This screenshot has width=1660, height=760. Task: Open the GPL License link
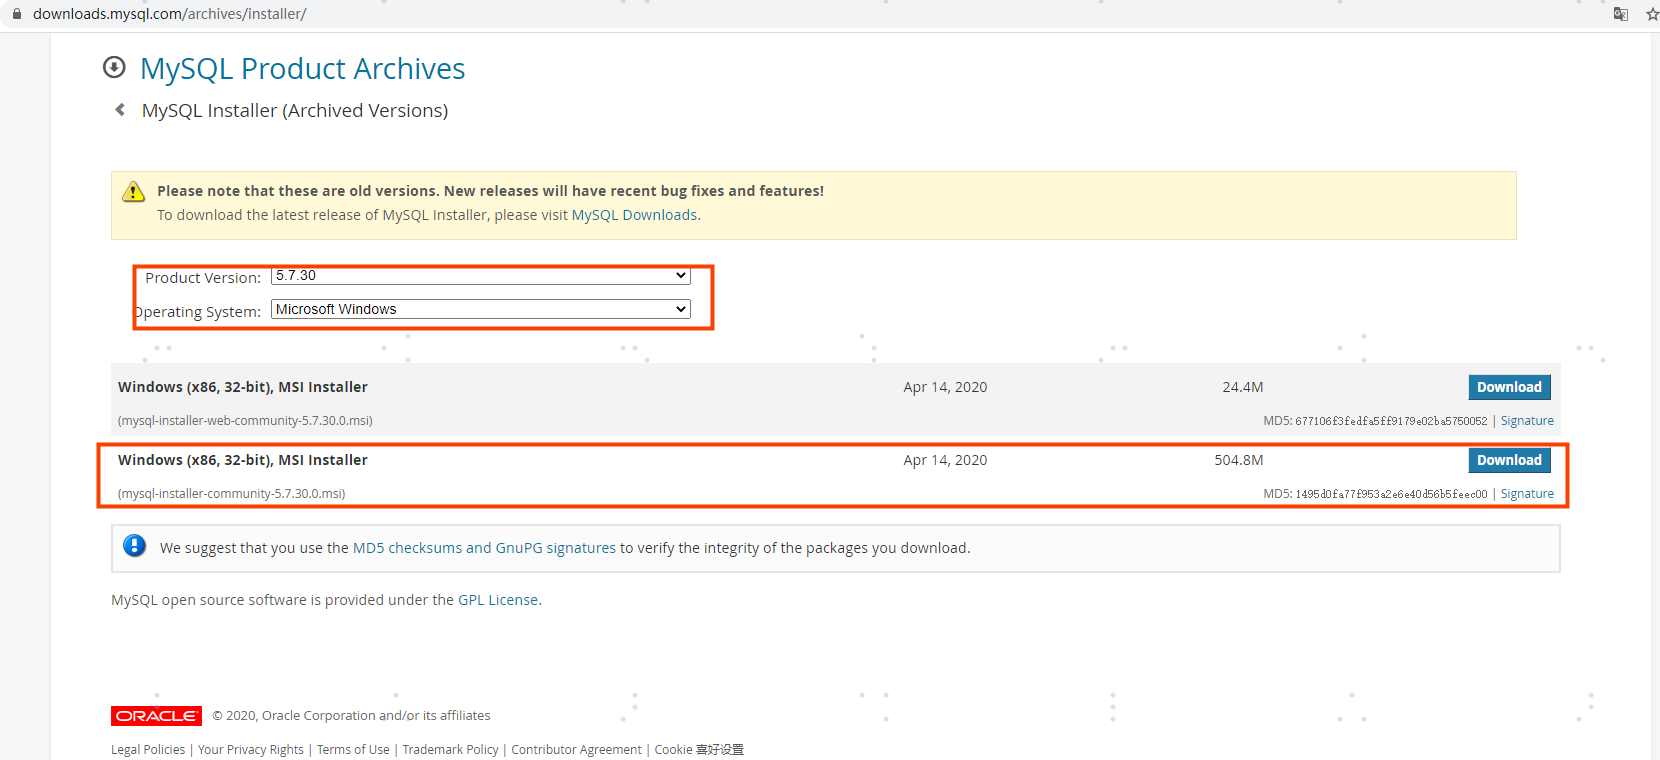point(498,600)
